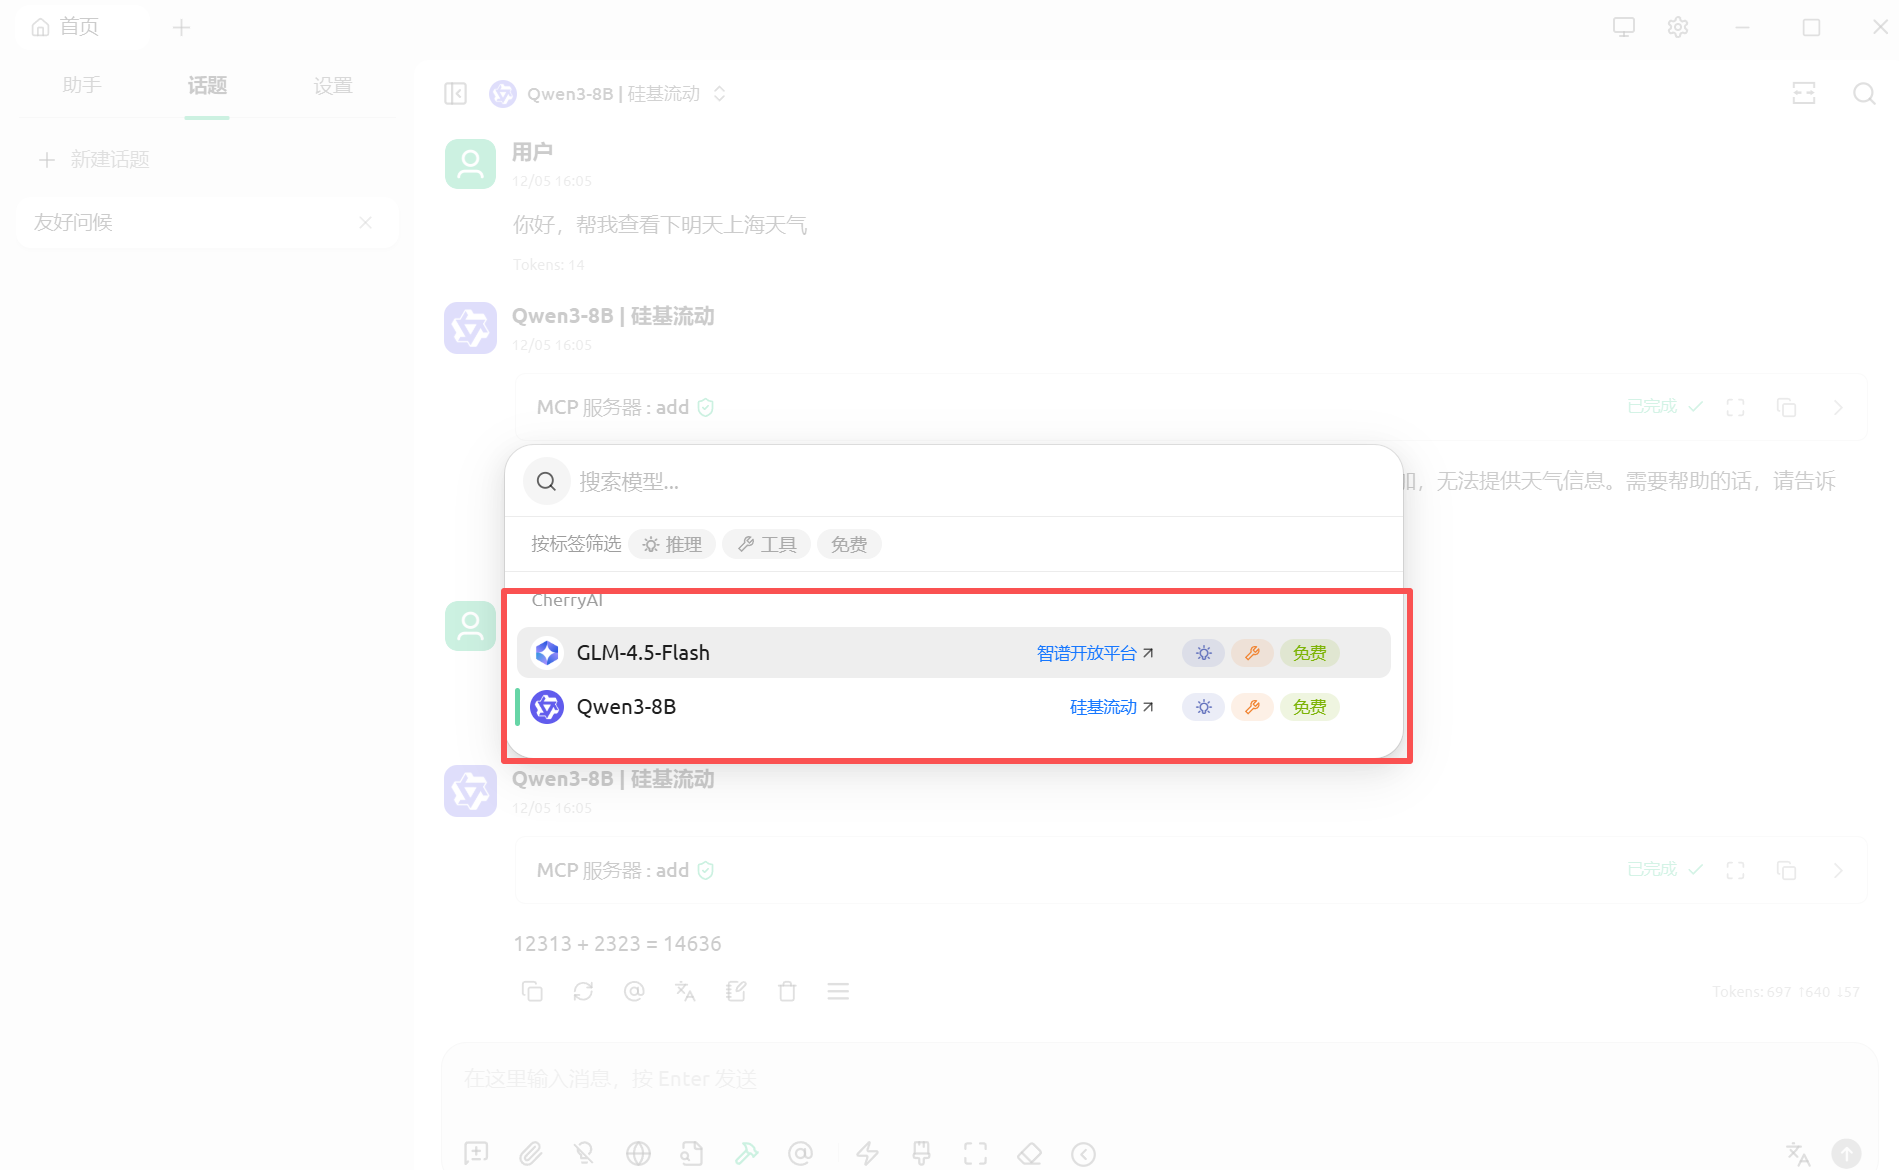Toggle thinking lightbulb in input toolbar
The image size is (1899, 1170).
point(584,1153)
